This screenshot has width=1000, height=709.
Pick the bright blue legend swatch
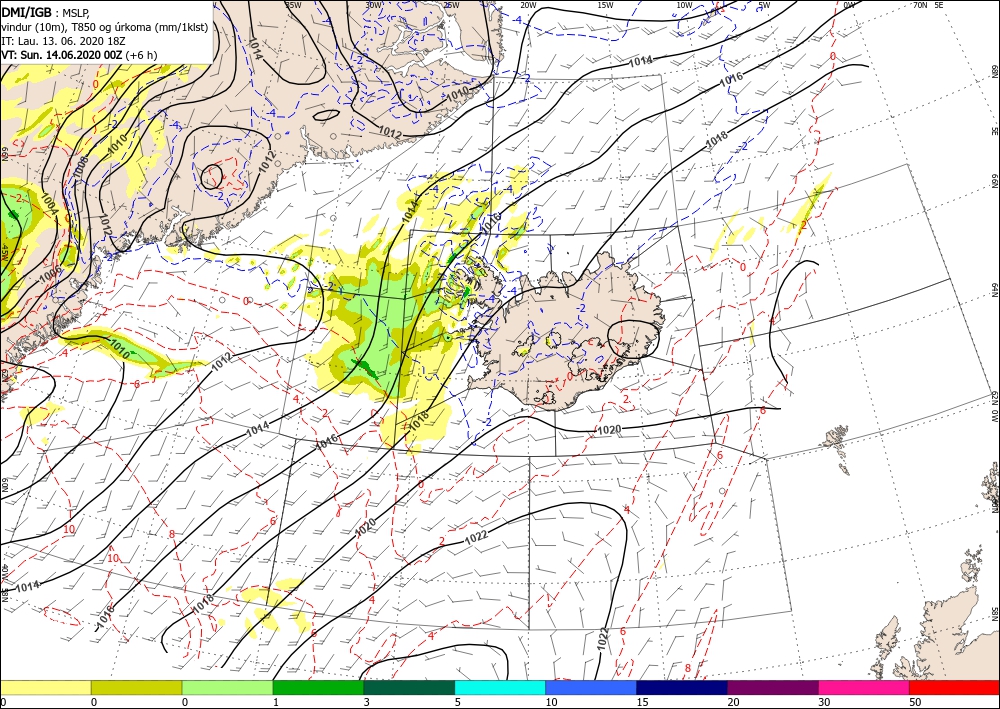tap(591, 687)
